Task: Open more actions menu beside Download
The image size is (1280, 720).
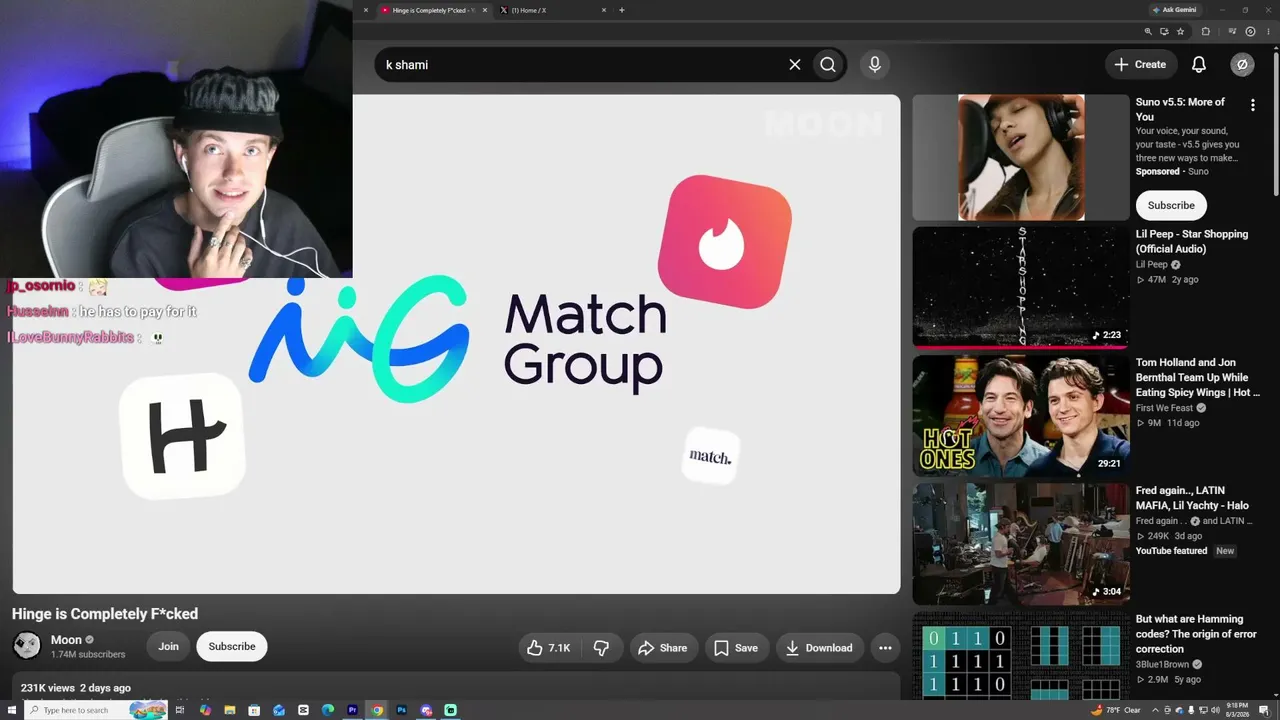Action: [885, 648]
